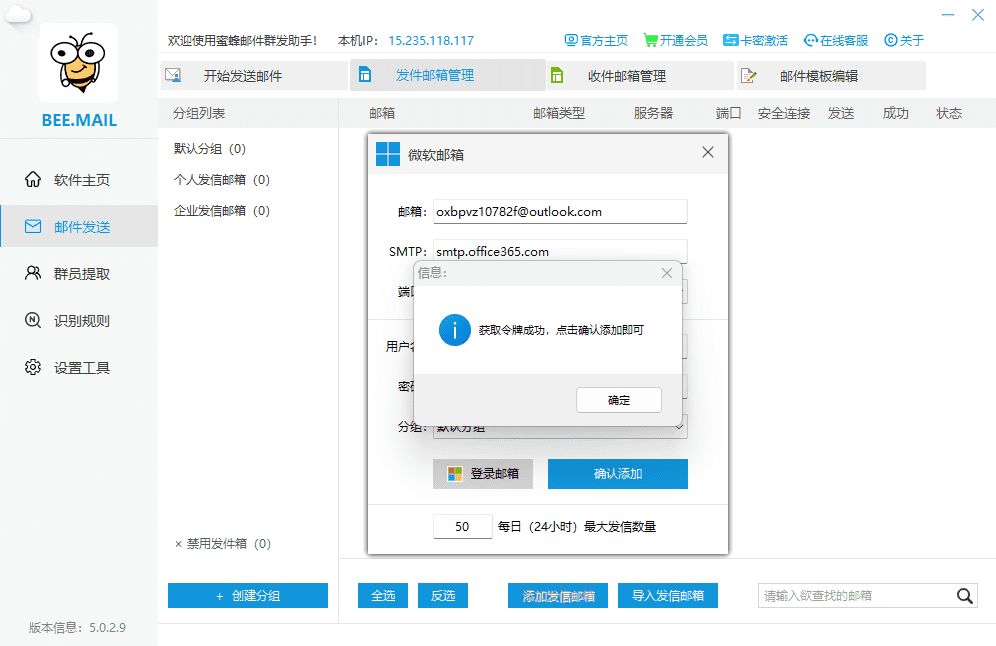The width and height of the screenshot is (996, 646).
Task: Select 个人发信邮箱 (0) group
Action: (x=222, y=180)
